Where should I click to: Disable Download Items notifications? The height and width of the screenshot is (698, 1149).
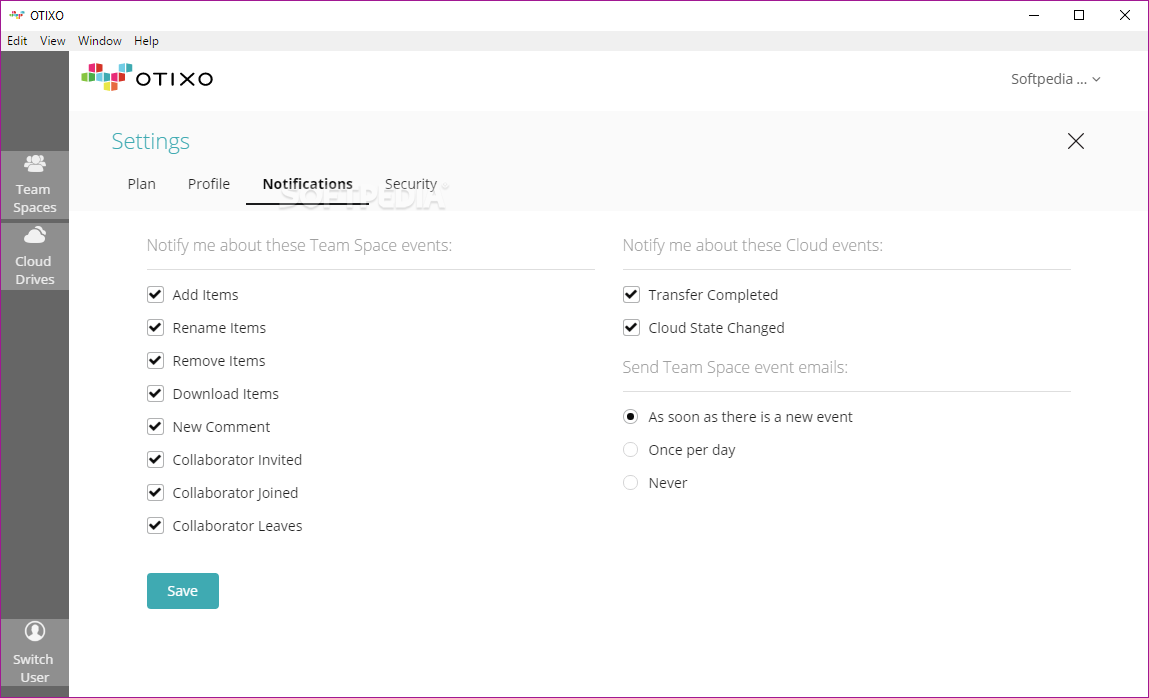coord(155,393)
